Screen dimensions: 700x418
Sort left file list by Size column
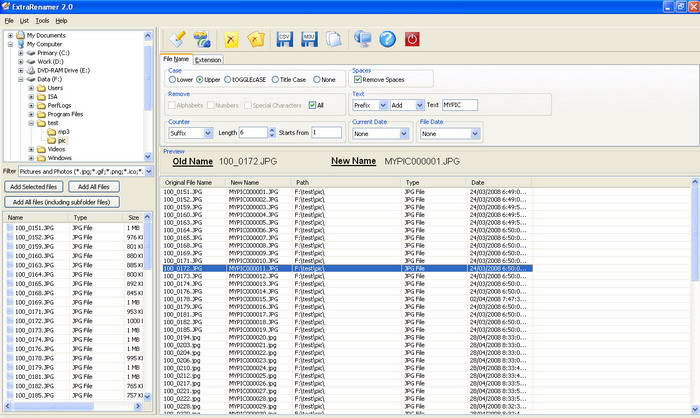click(133, 217)
